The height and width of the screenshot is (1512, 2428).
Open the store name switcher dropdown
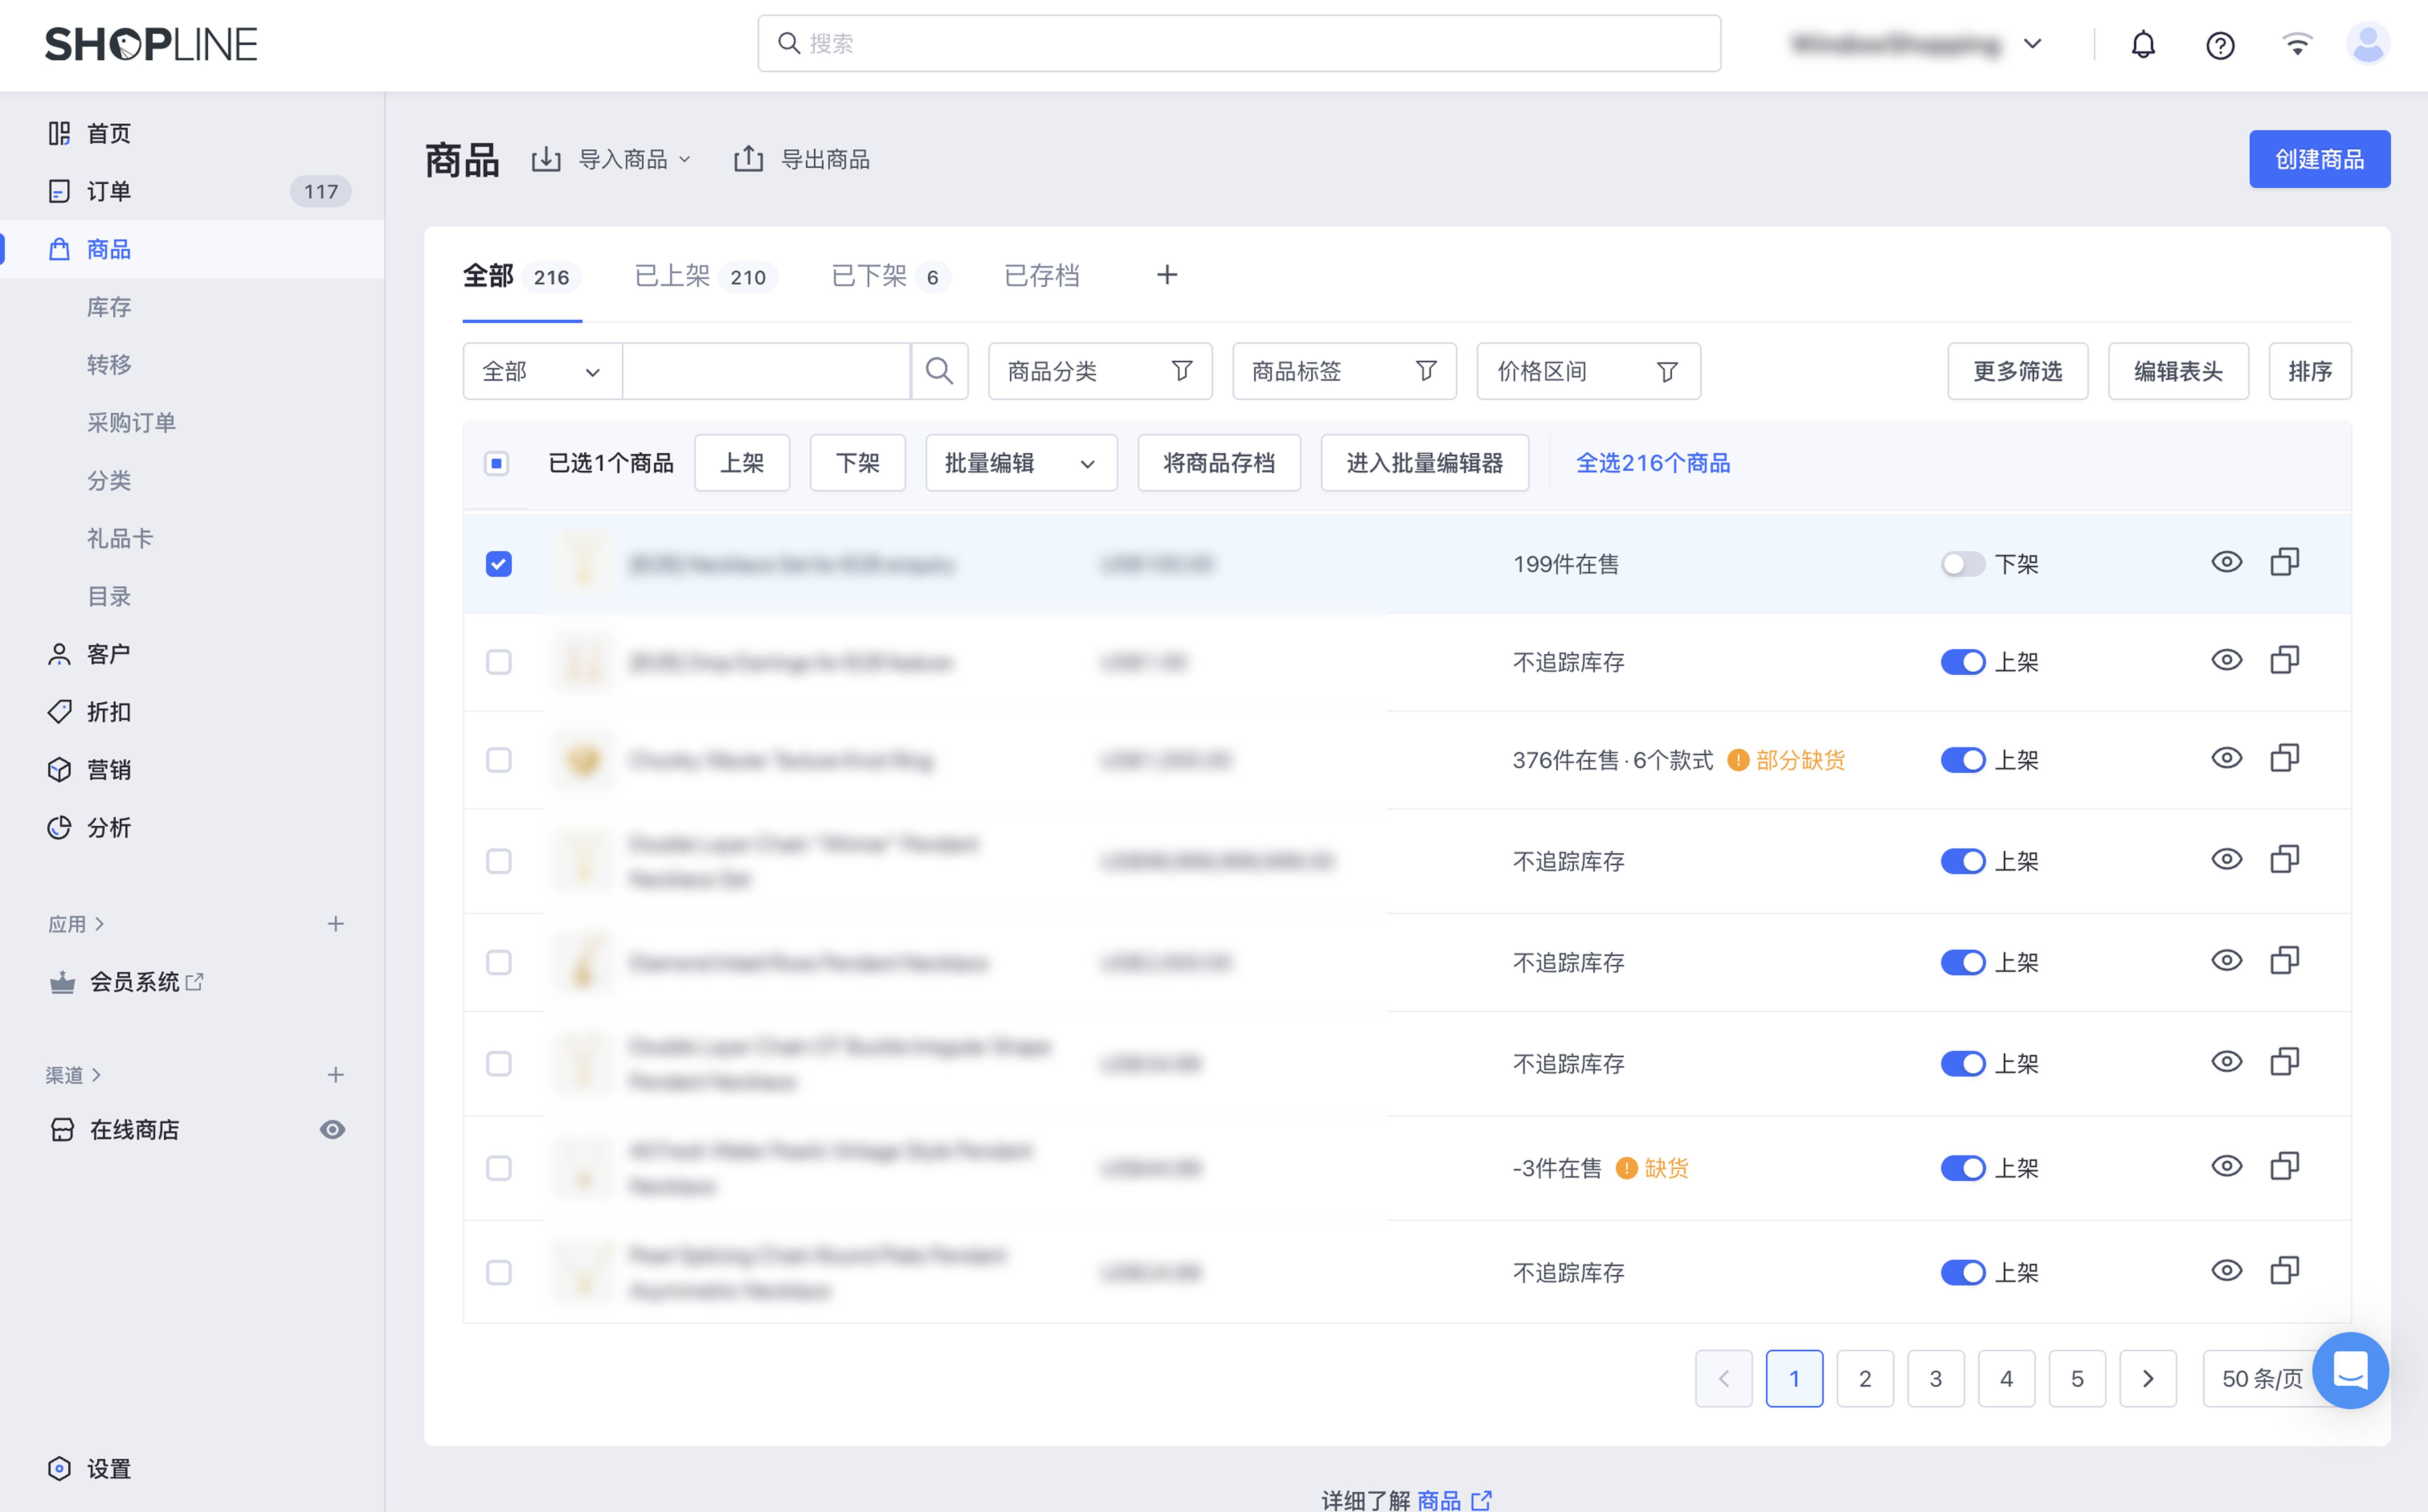coord(1916,44)
